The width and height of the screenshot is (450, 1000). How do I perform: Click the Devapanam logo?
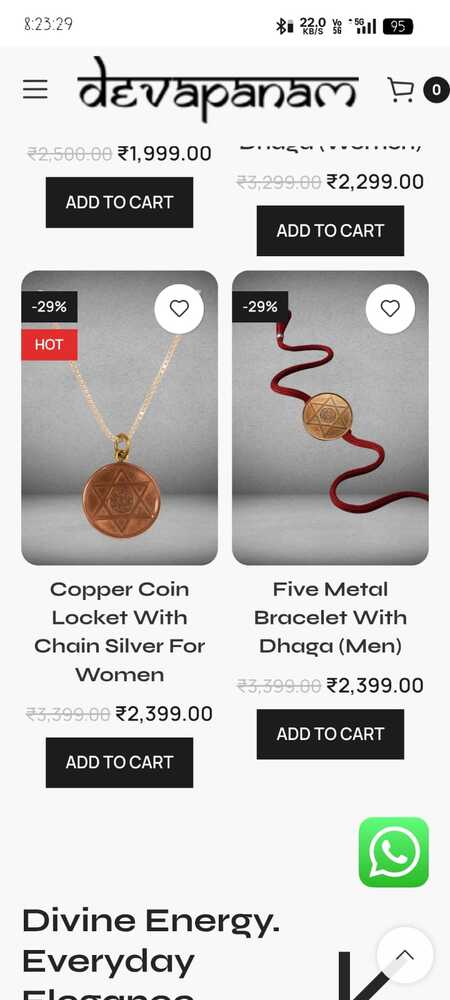(x=217, y=89)
